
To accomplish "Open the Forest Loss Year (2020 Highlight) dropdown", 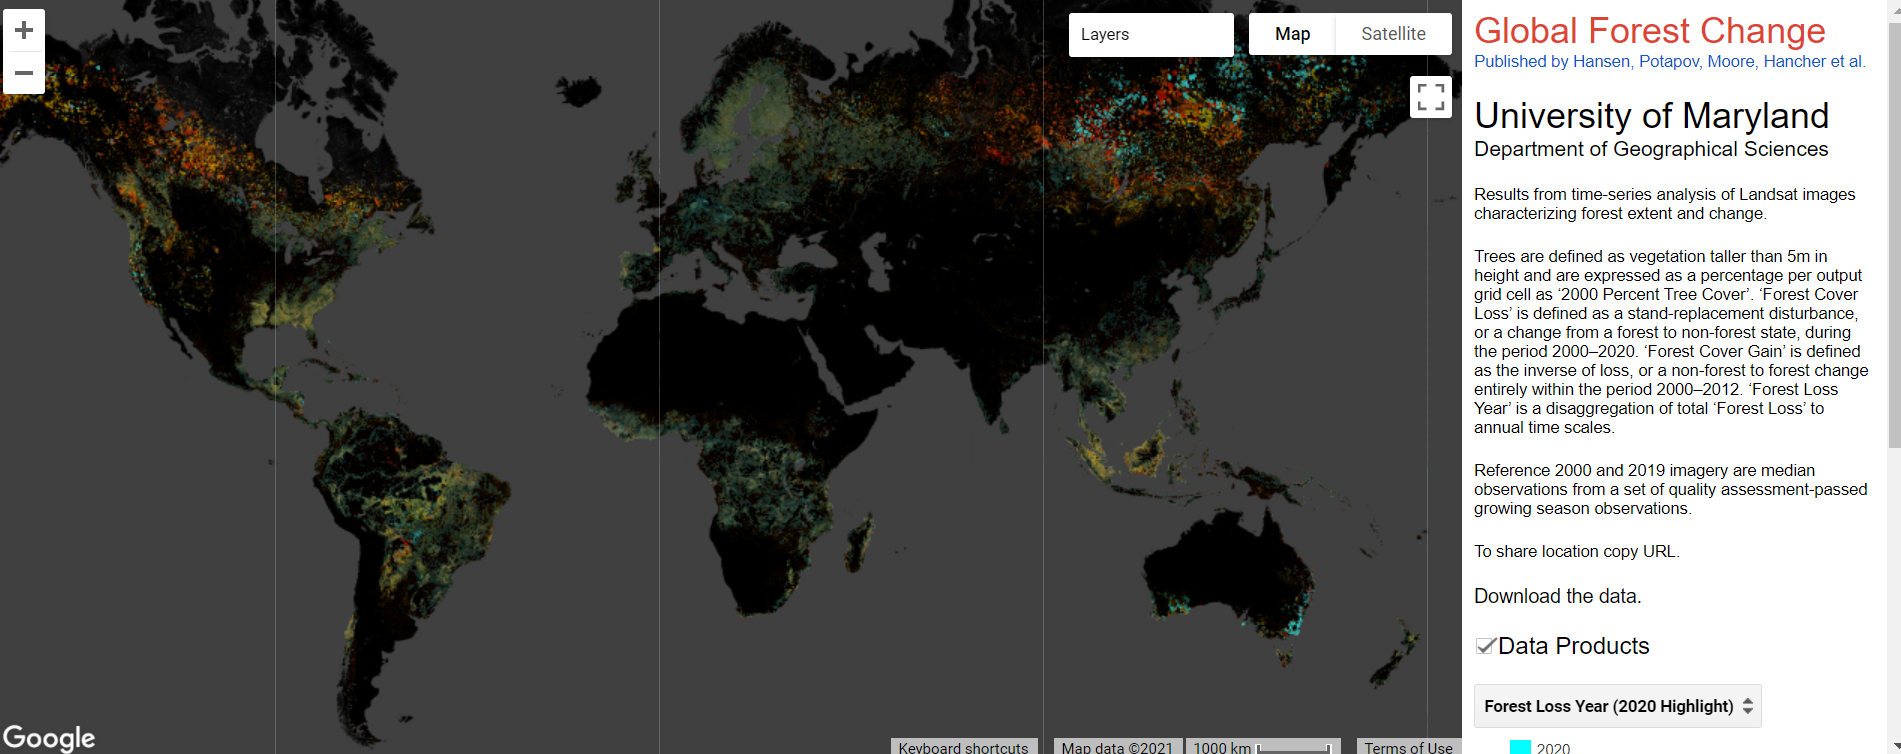I will pyautogui.click(x=1618, y=706).
